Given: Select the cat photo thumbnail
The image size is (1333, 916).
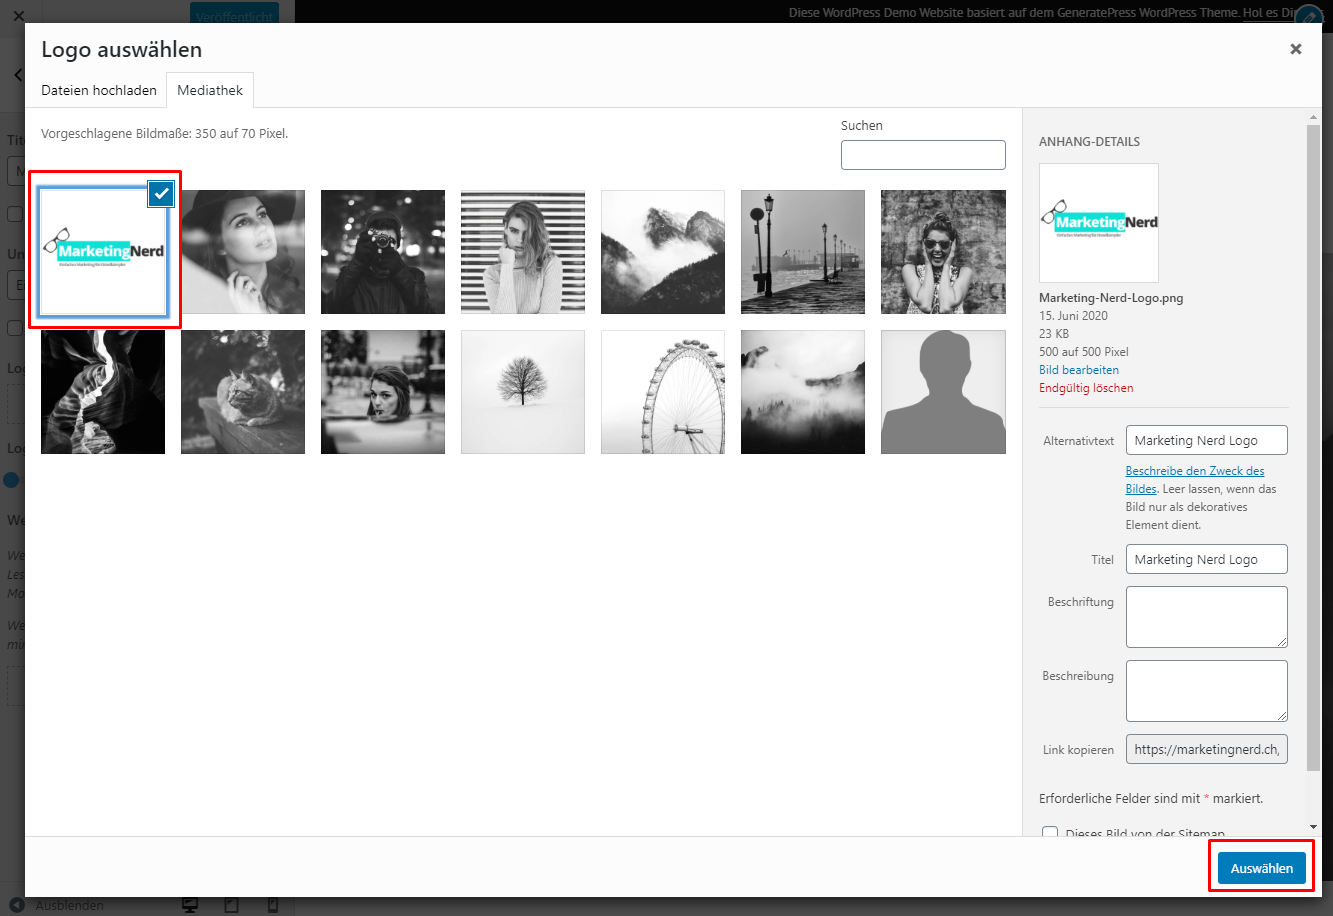Looking at the screenshot, I should (243, 392).
